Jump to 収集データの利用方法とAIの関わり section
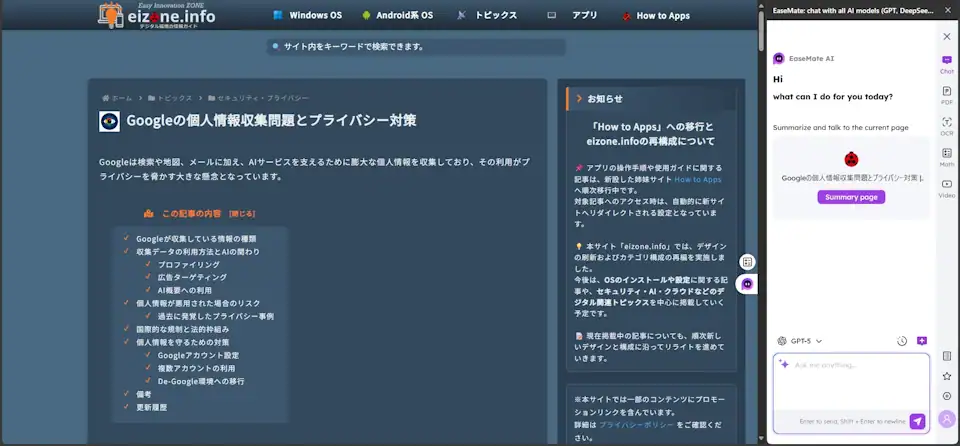The image size is (960, 446). pos(198,252)
